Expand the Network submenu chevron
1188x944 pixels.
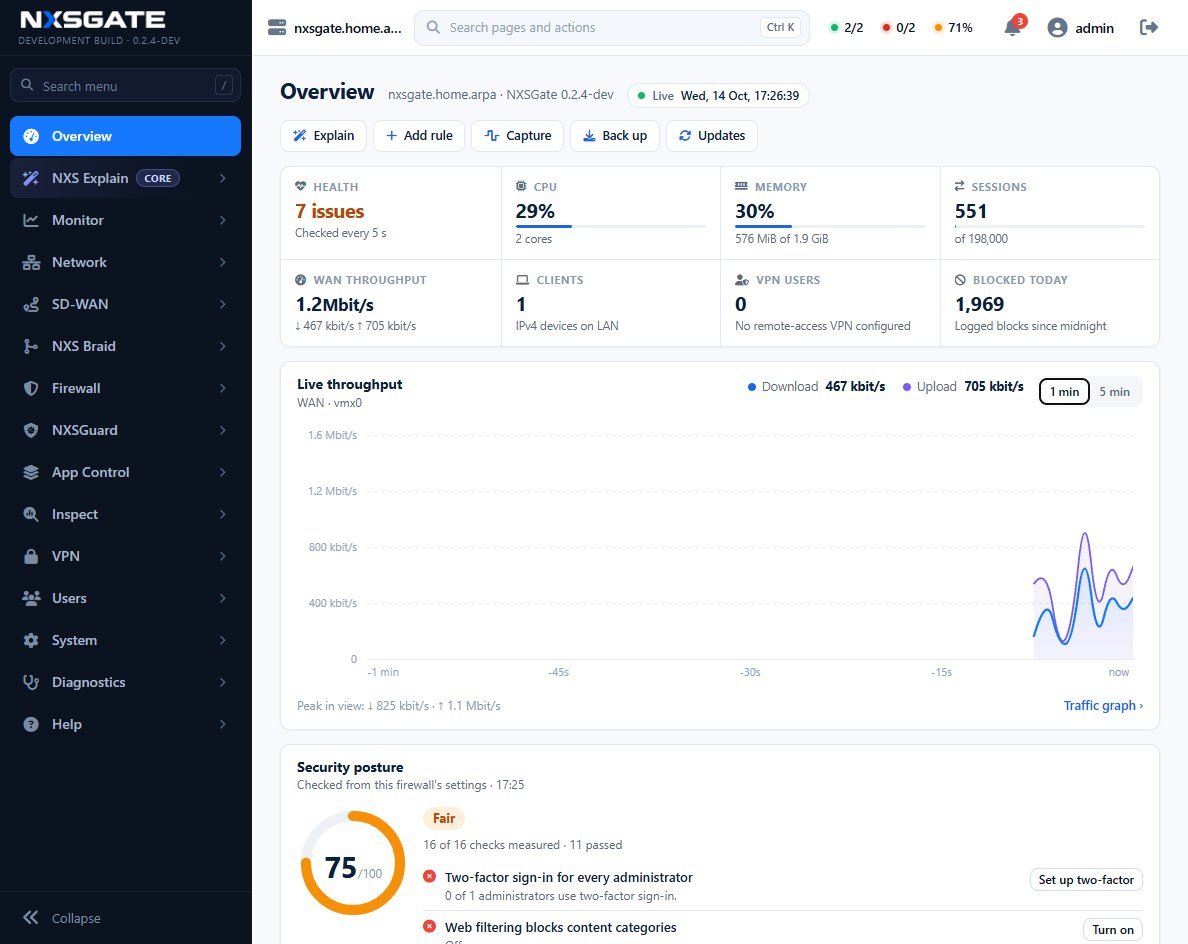tap(223, 262)
